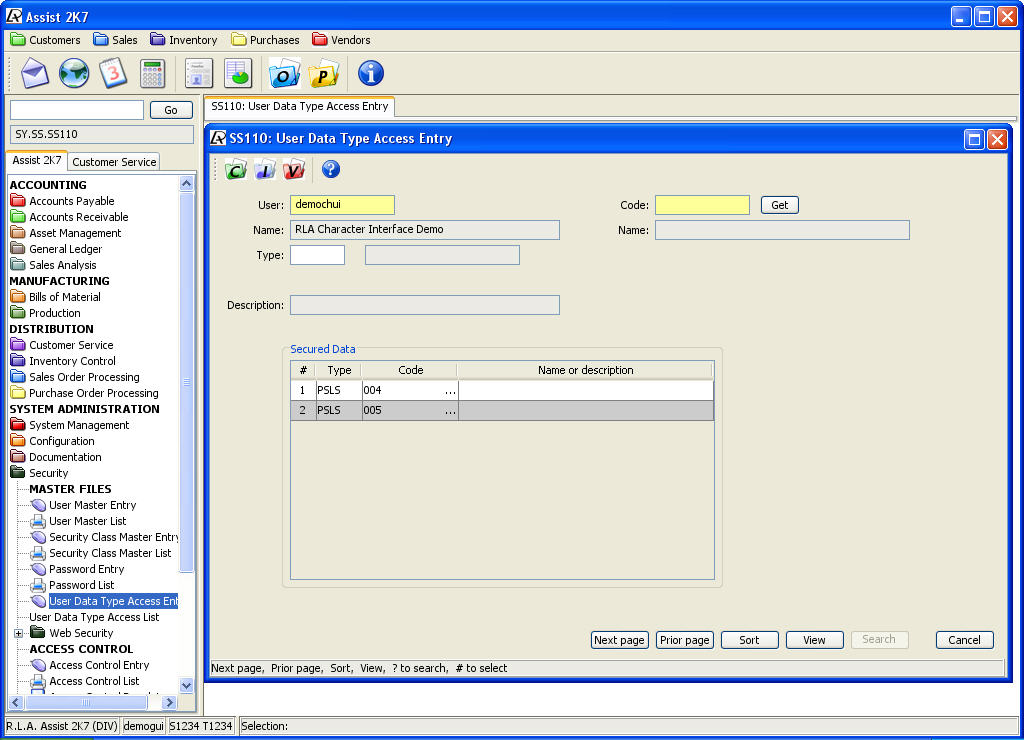
Task: Open the Inventory Control folder
Action: click(x=63, y=361)
